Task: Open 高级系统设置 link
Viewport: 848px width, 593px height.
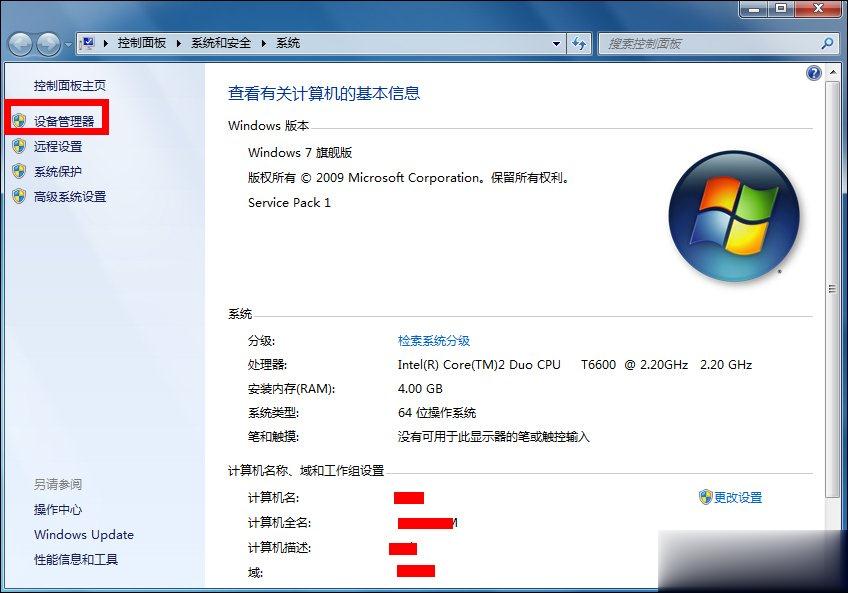Action: (x=70, y=197)
